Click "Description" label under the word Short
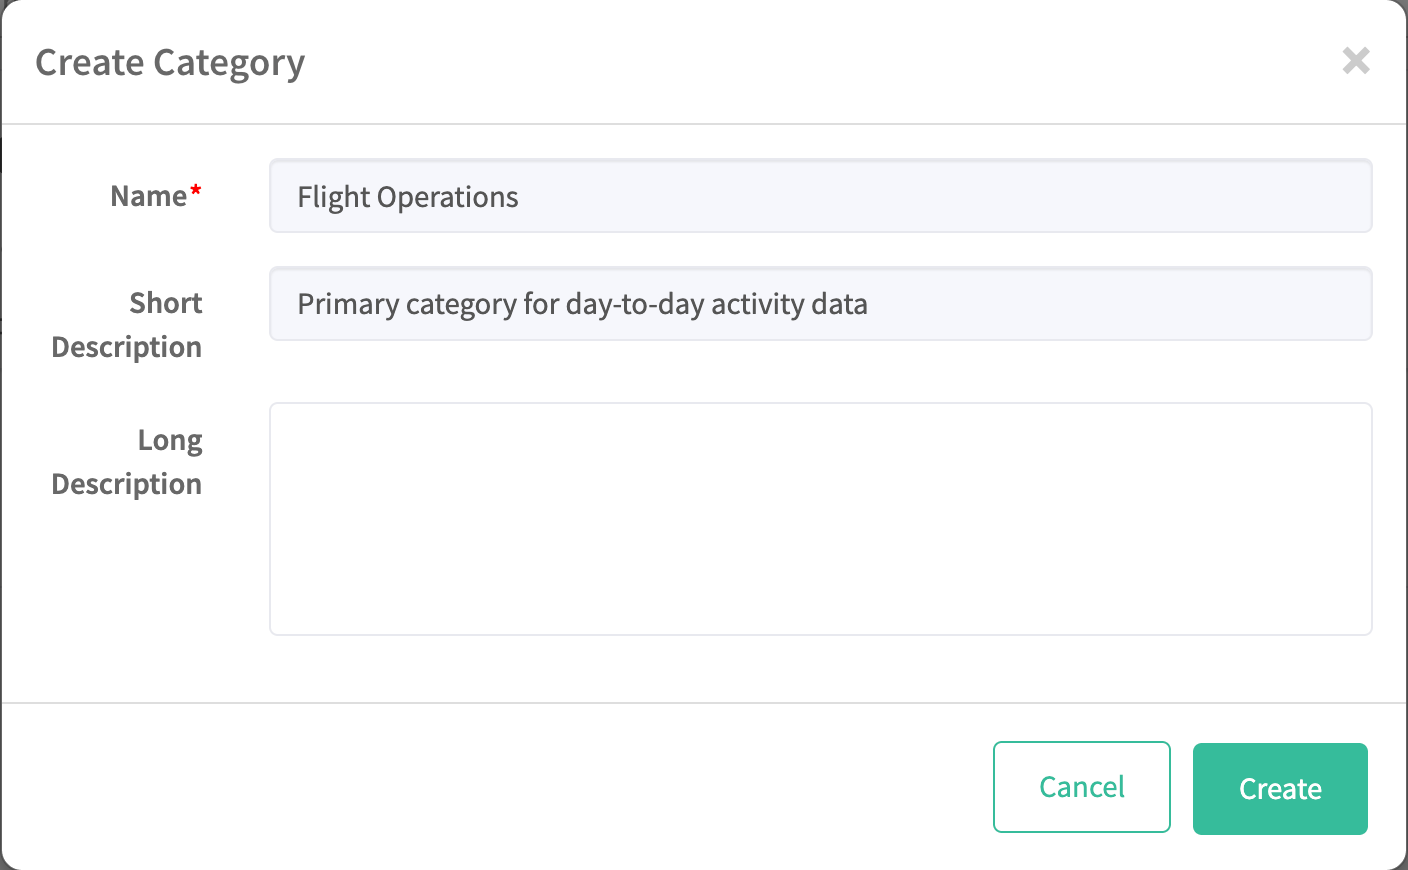Image resolution: width=1408 pixels, height=870 pixels. point(127,347)
